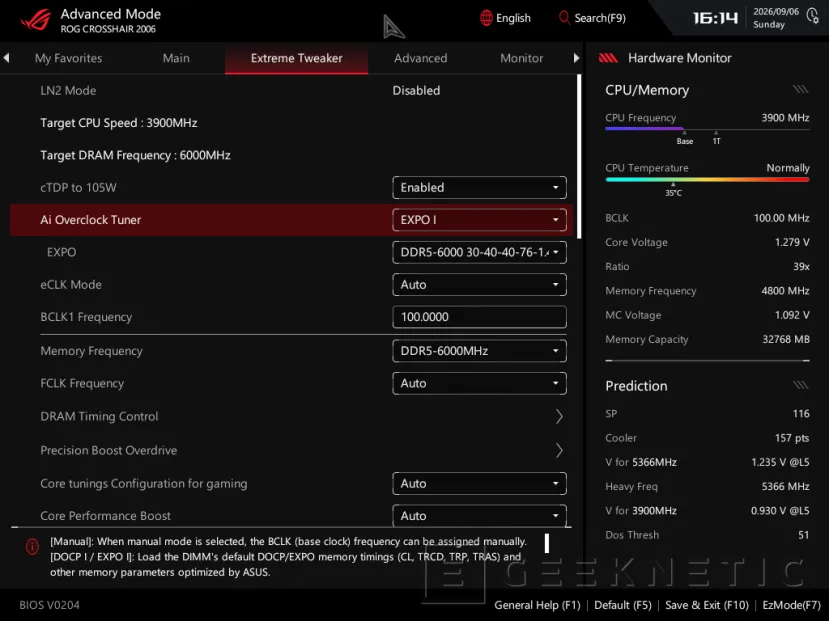The width and height of the screenshot is (829, 621).
Task: Click LN2 Mode Disabled value
Action: pyautogui.click(x=416, y=90)
